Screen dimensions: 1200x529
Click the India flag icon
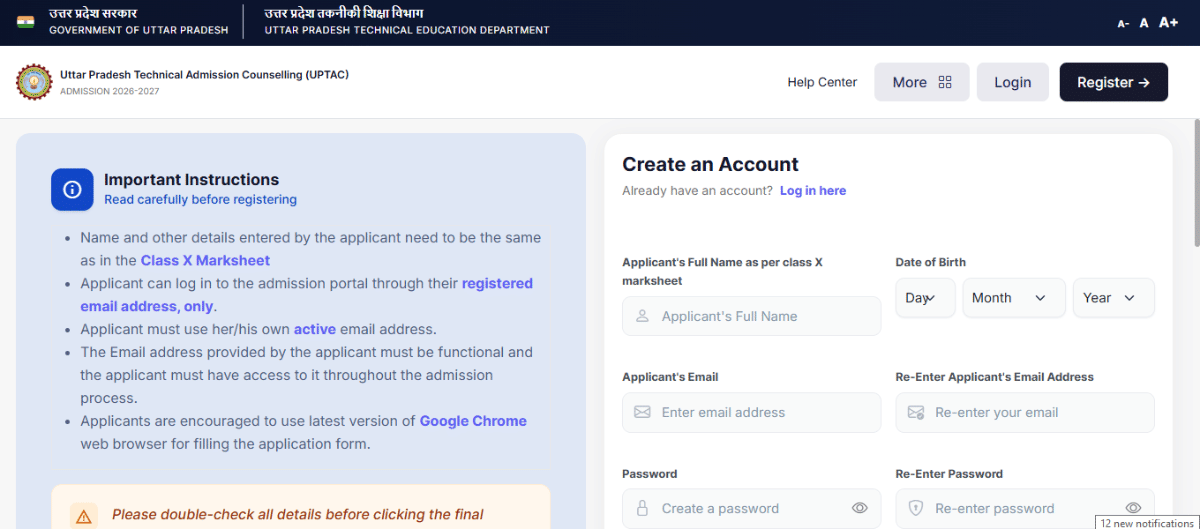pos(25,22)
